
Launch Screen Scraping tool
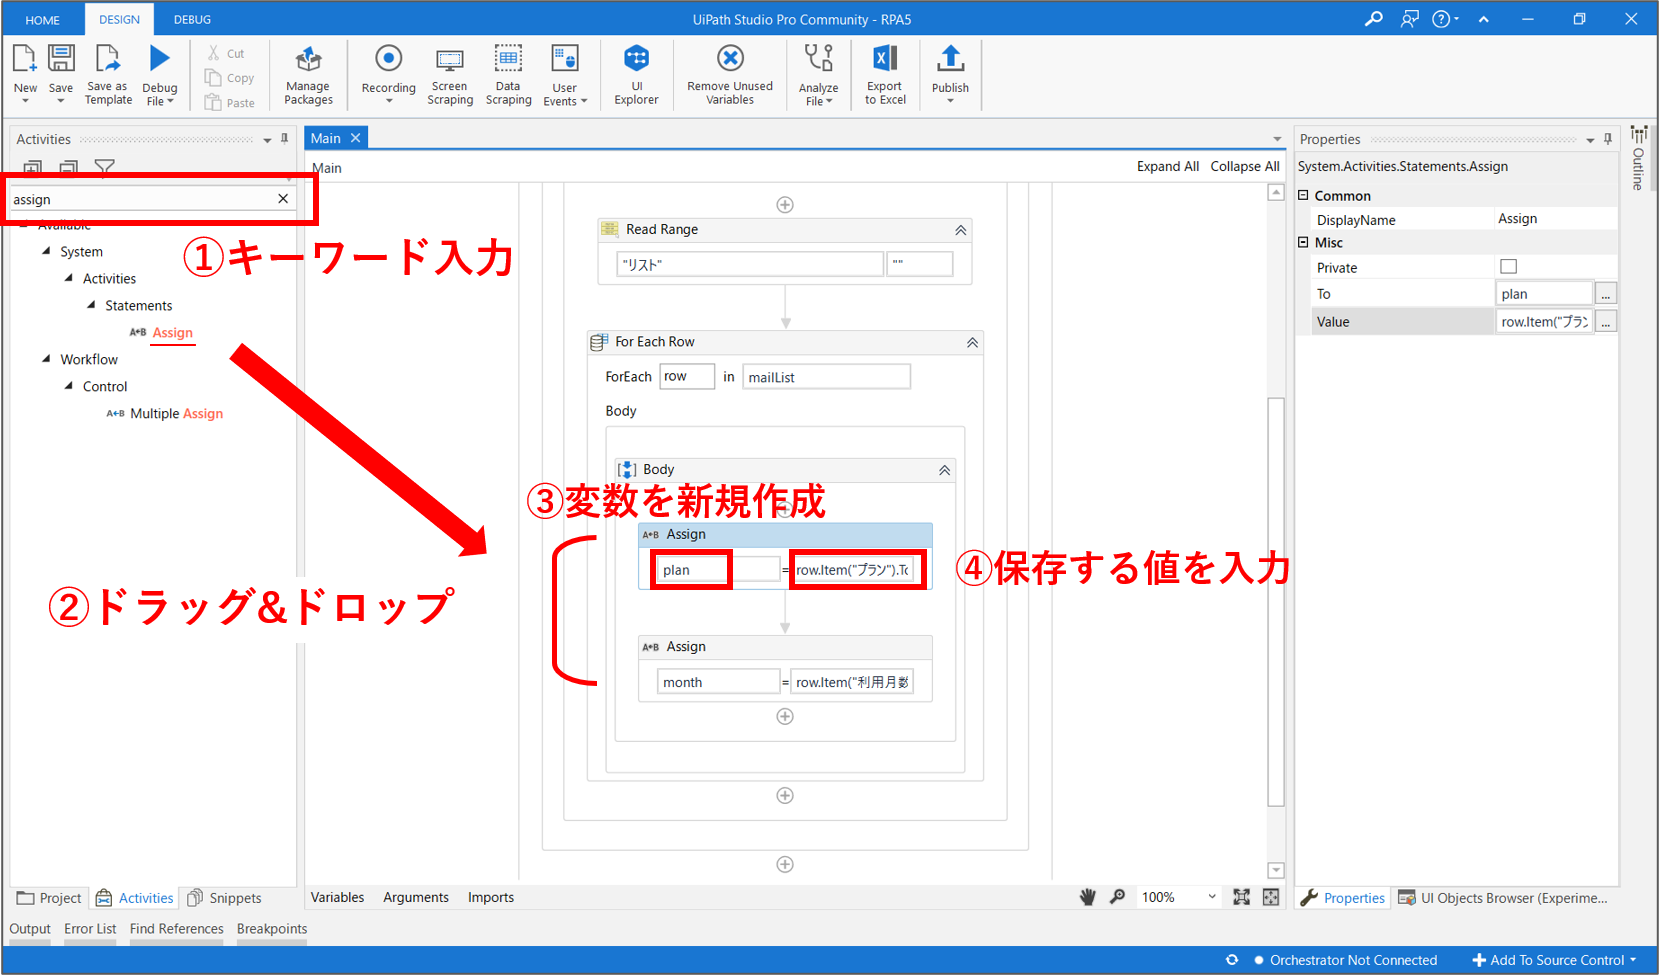tap(450, 60)
